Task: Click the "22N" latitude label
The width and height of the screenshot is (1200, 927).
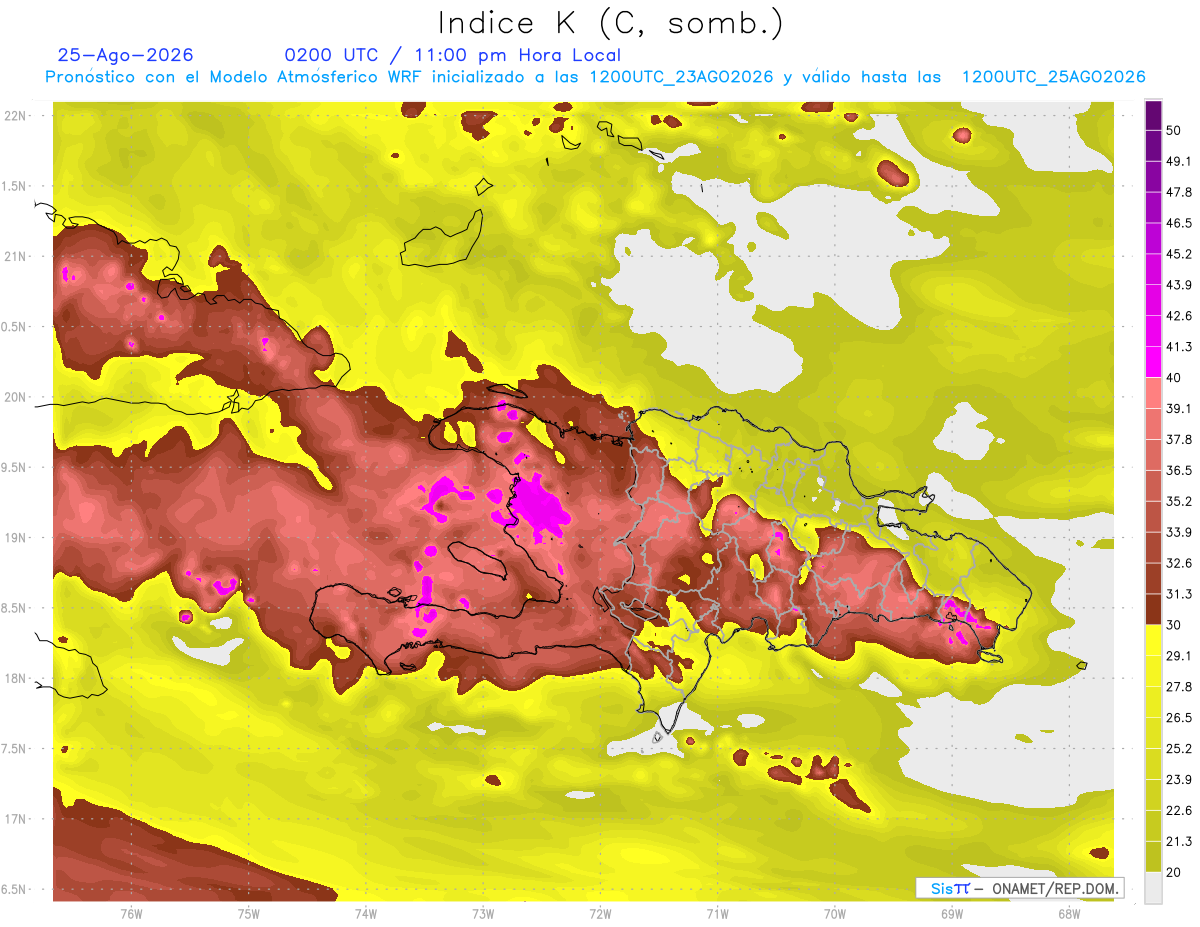Action: pyautogui.click(x=15, y=116)
